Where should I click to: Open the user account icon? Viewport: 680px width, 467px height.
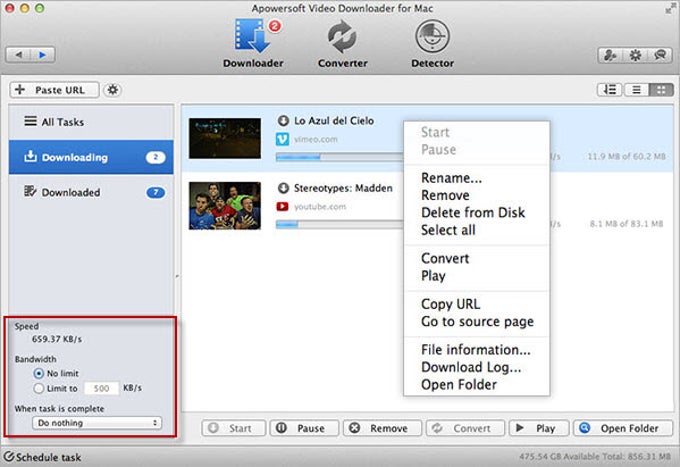(611, 55)
